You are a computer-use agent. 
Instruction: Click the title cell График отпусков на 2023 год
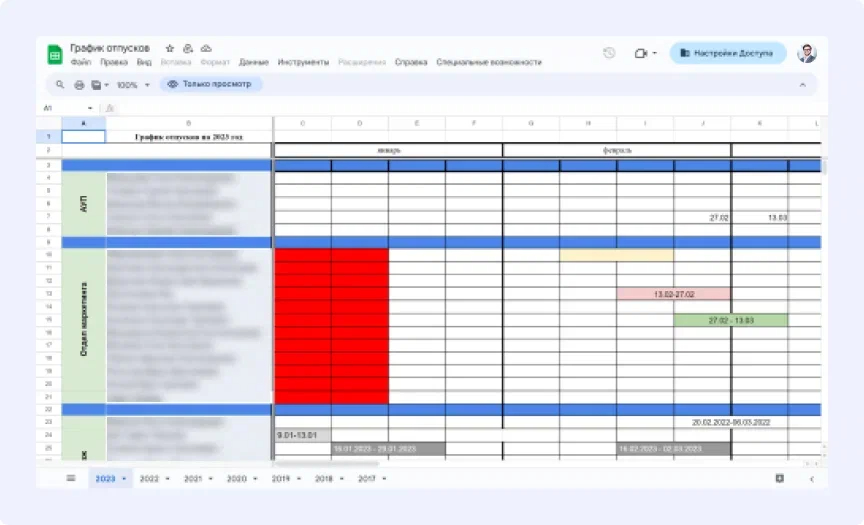point(189,137)
